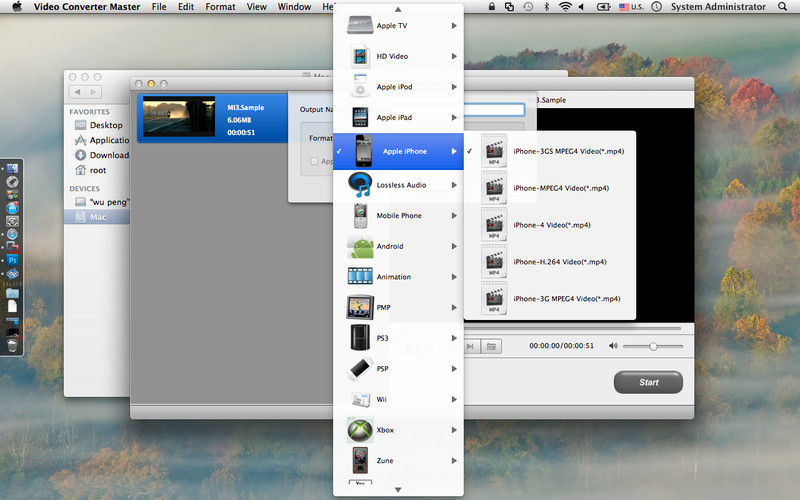Viewport: 800px width, 500px height.
Task: Click MP4 icon beside iPhone-MPEG4 Video
Action: point(494,188)
